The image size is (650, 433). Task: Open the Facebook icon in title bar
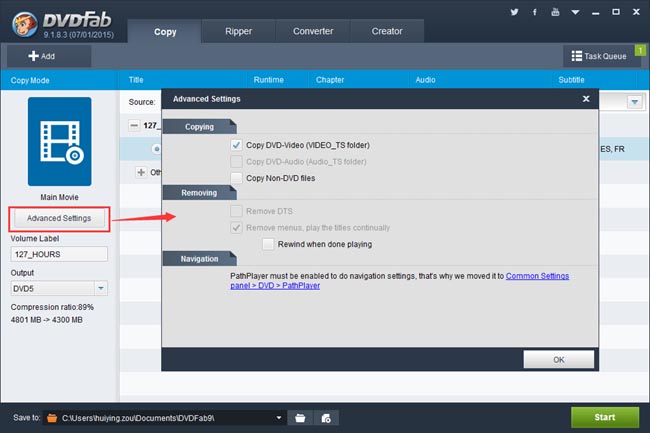pos(535,12)
